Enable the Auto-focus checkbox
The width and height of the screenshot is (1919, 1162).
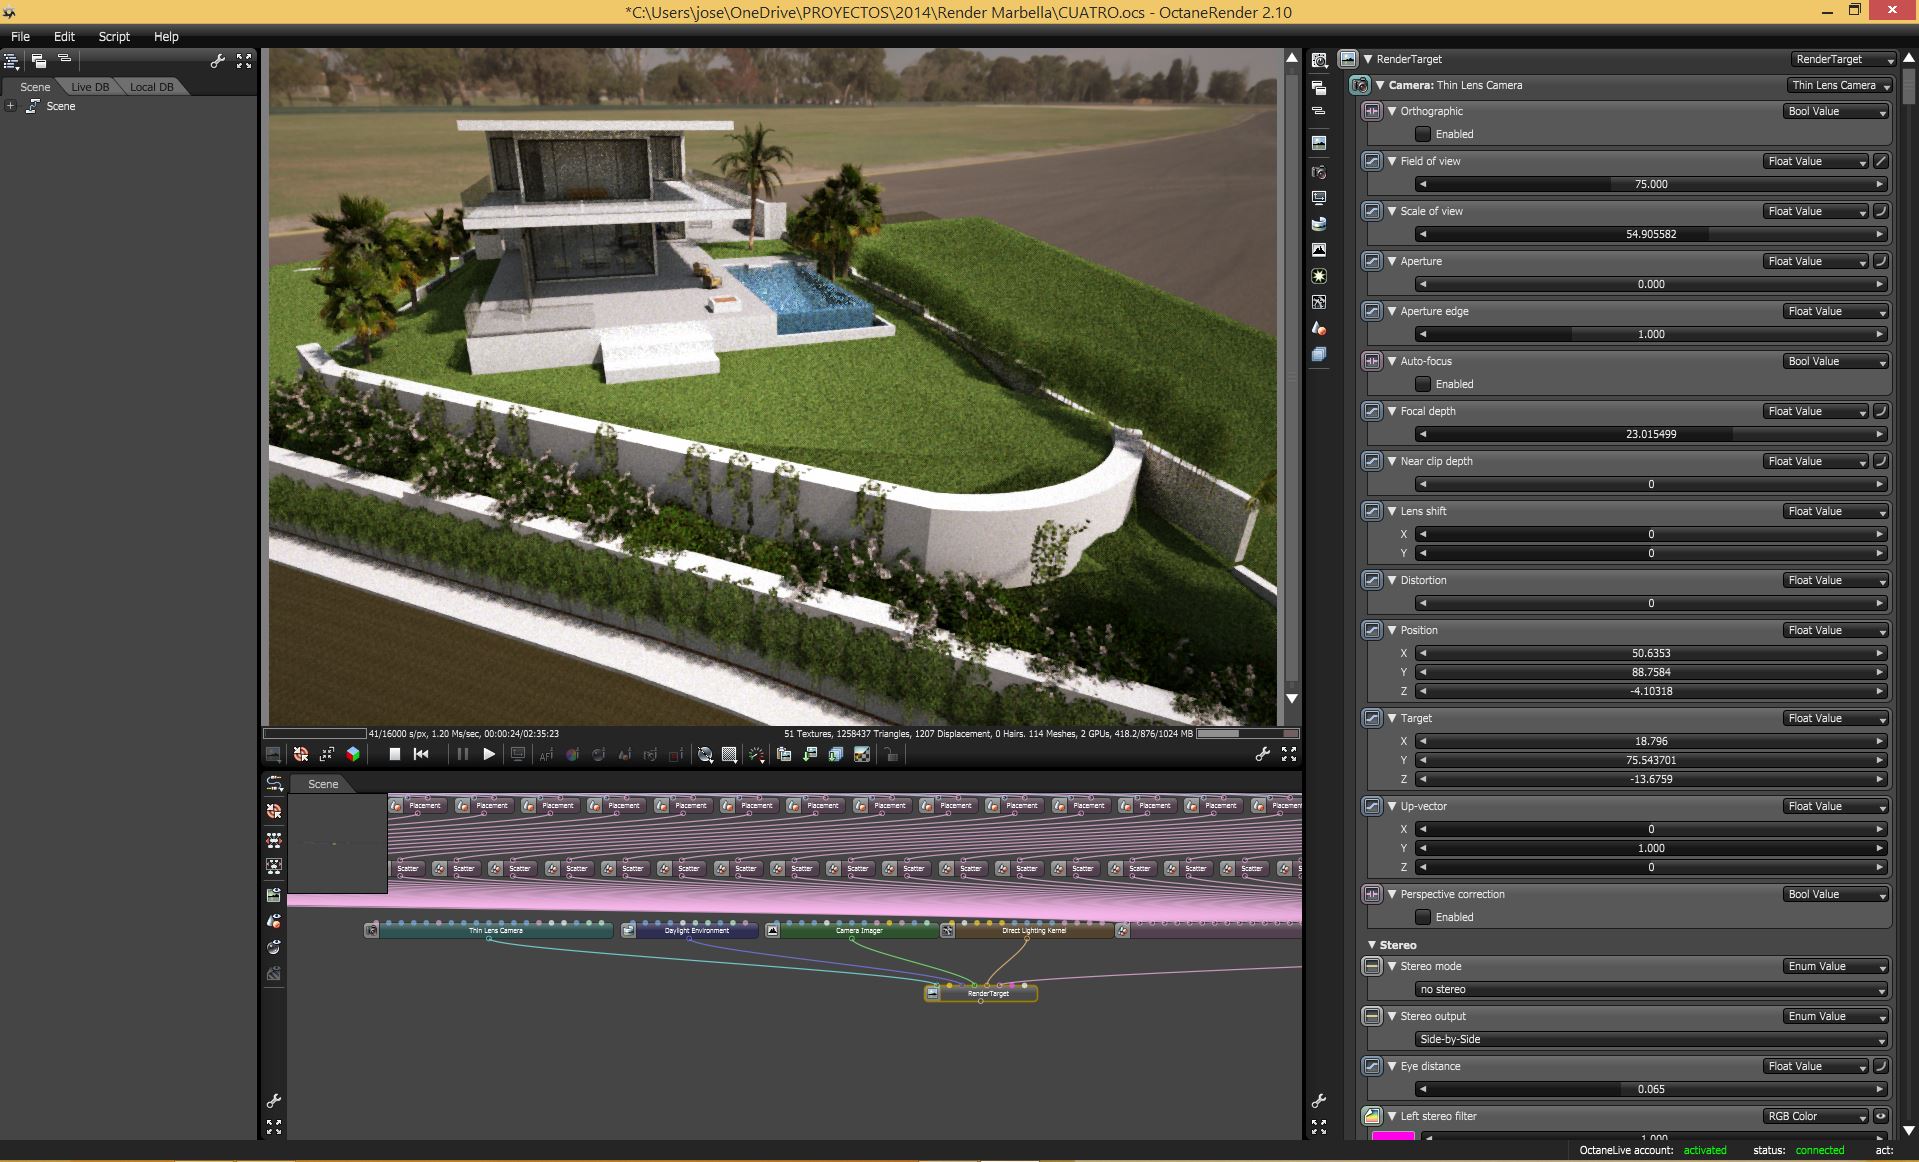(x=1423, y=384)
